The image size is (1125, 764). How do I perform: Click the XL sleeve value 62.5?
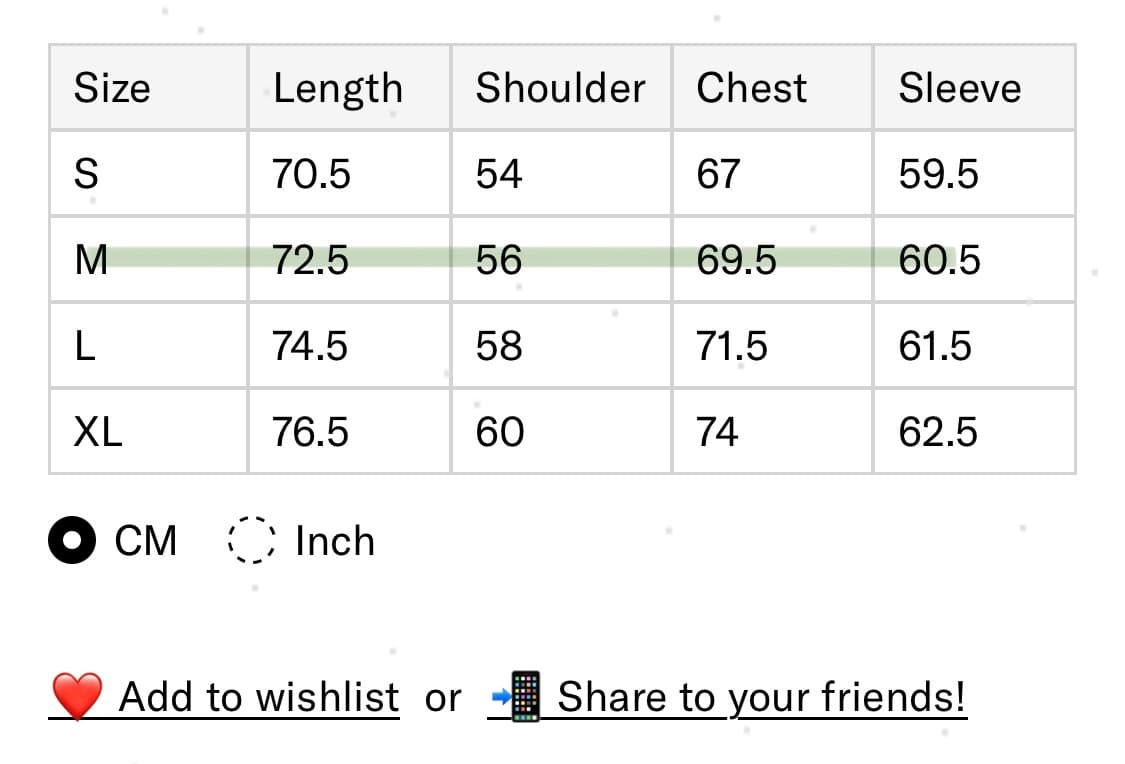click(938, 432)
